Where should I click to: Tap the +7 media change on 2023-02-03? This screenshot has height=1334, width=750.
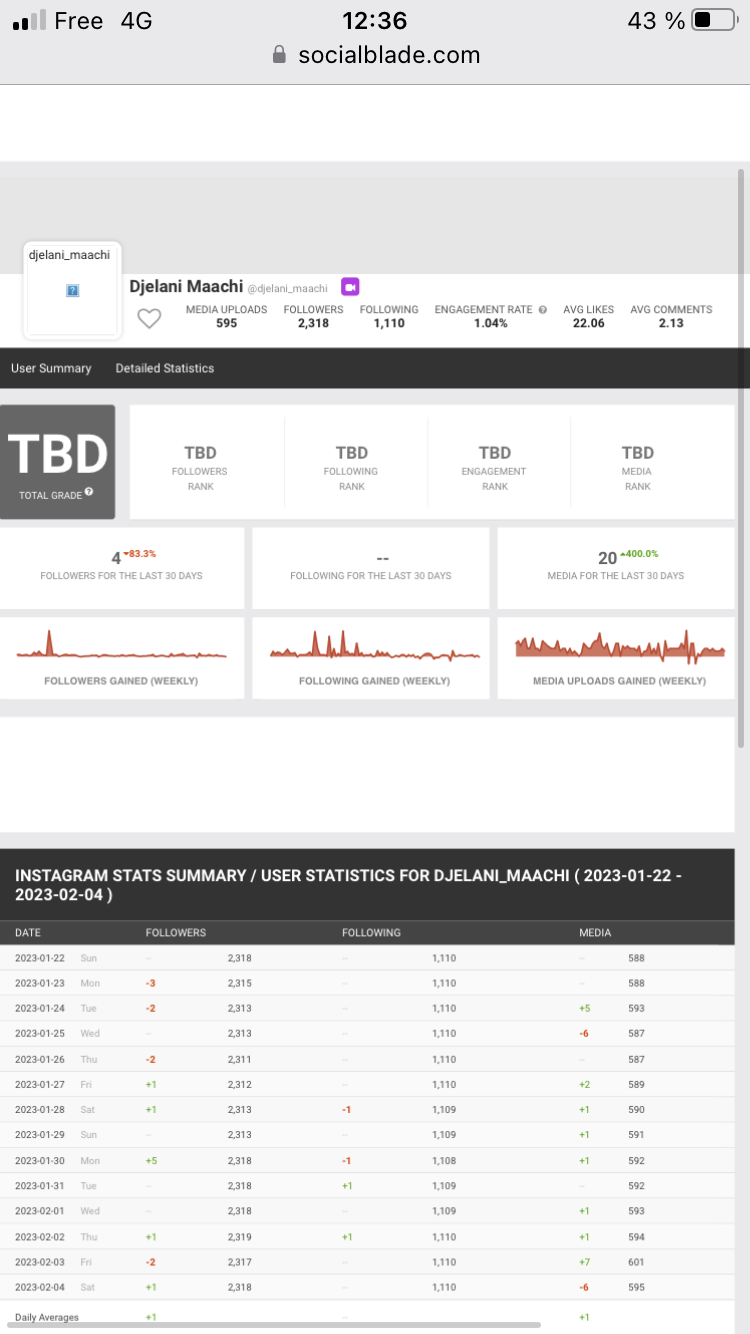coord(585,1263)
